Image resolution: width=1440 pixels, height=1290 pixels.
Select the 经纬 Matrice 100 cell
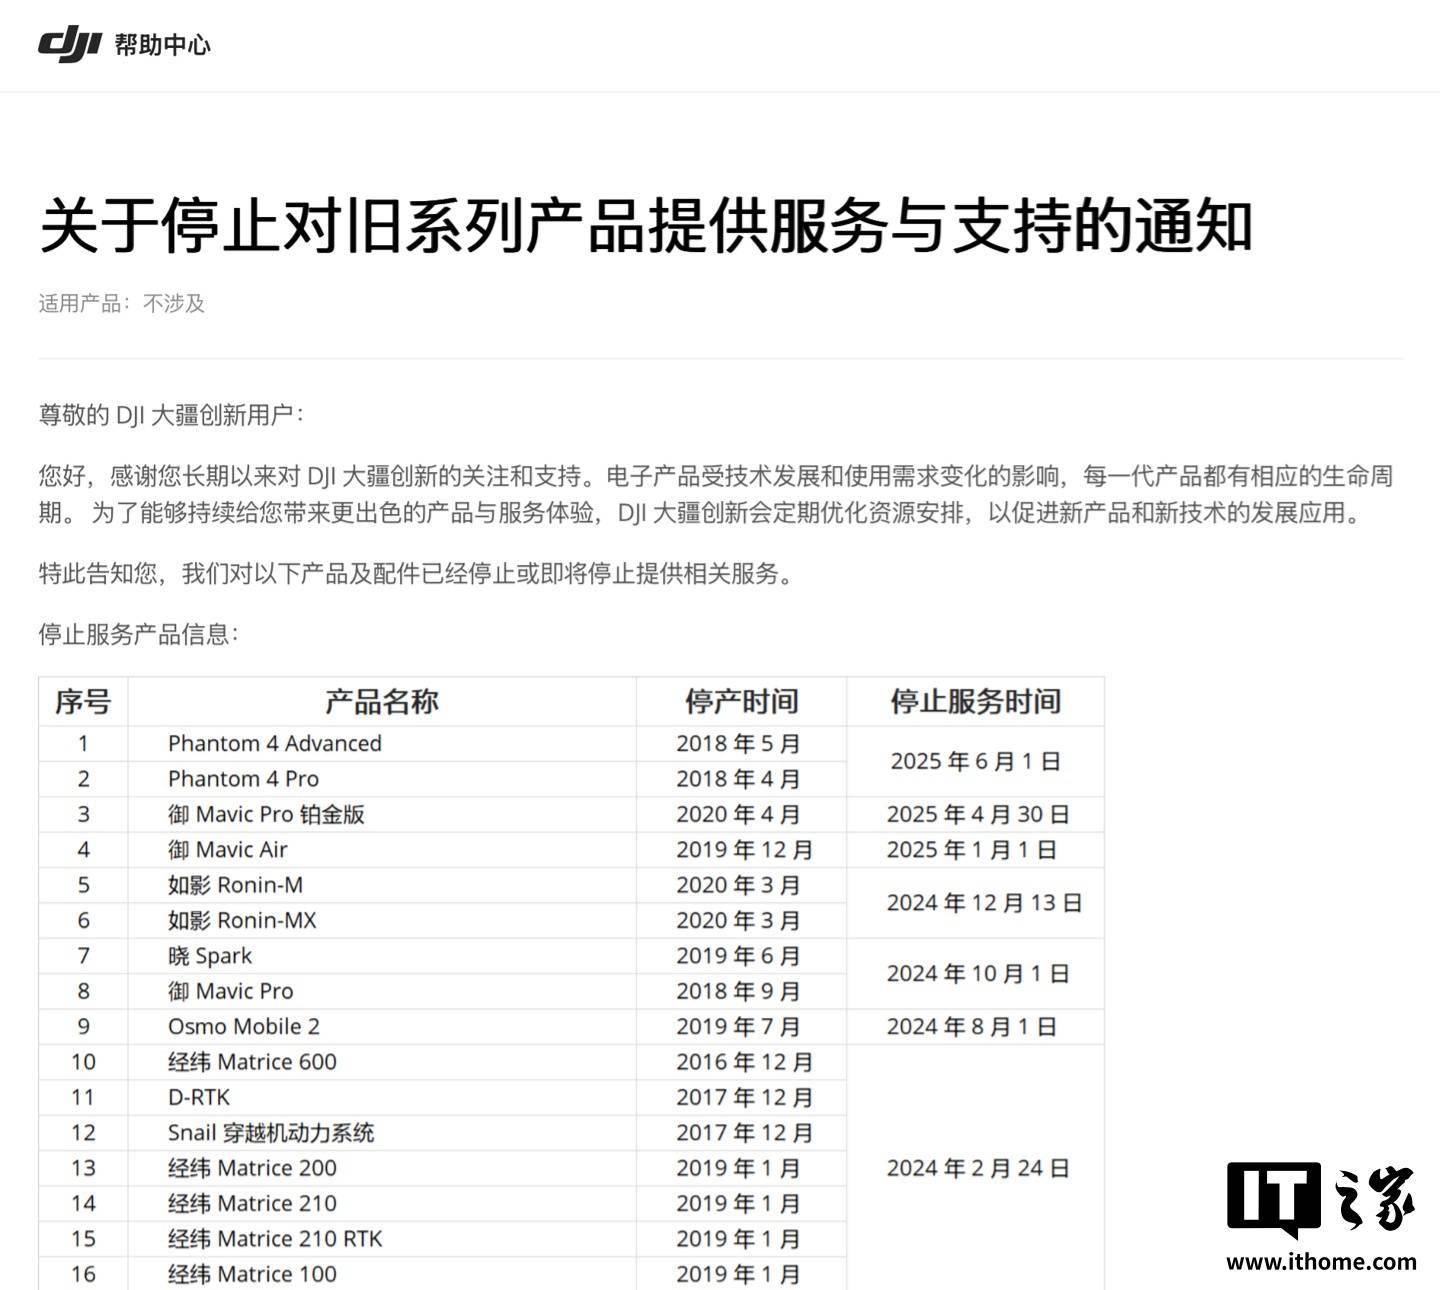click(x=382, y=1274)
